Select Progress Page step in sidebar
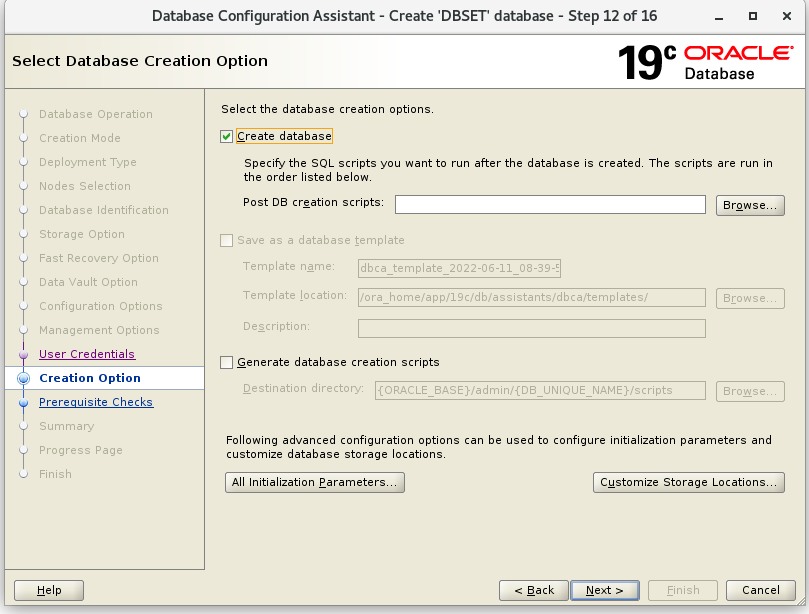The image size is (809, 614). click(x=81, y=450)
